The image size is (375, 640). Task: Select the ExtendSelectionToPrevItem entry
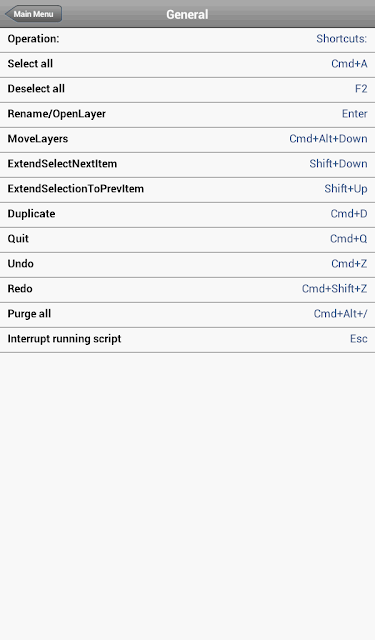[x=187, y=189]
